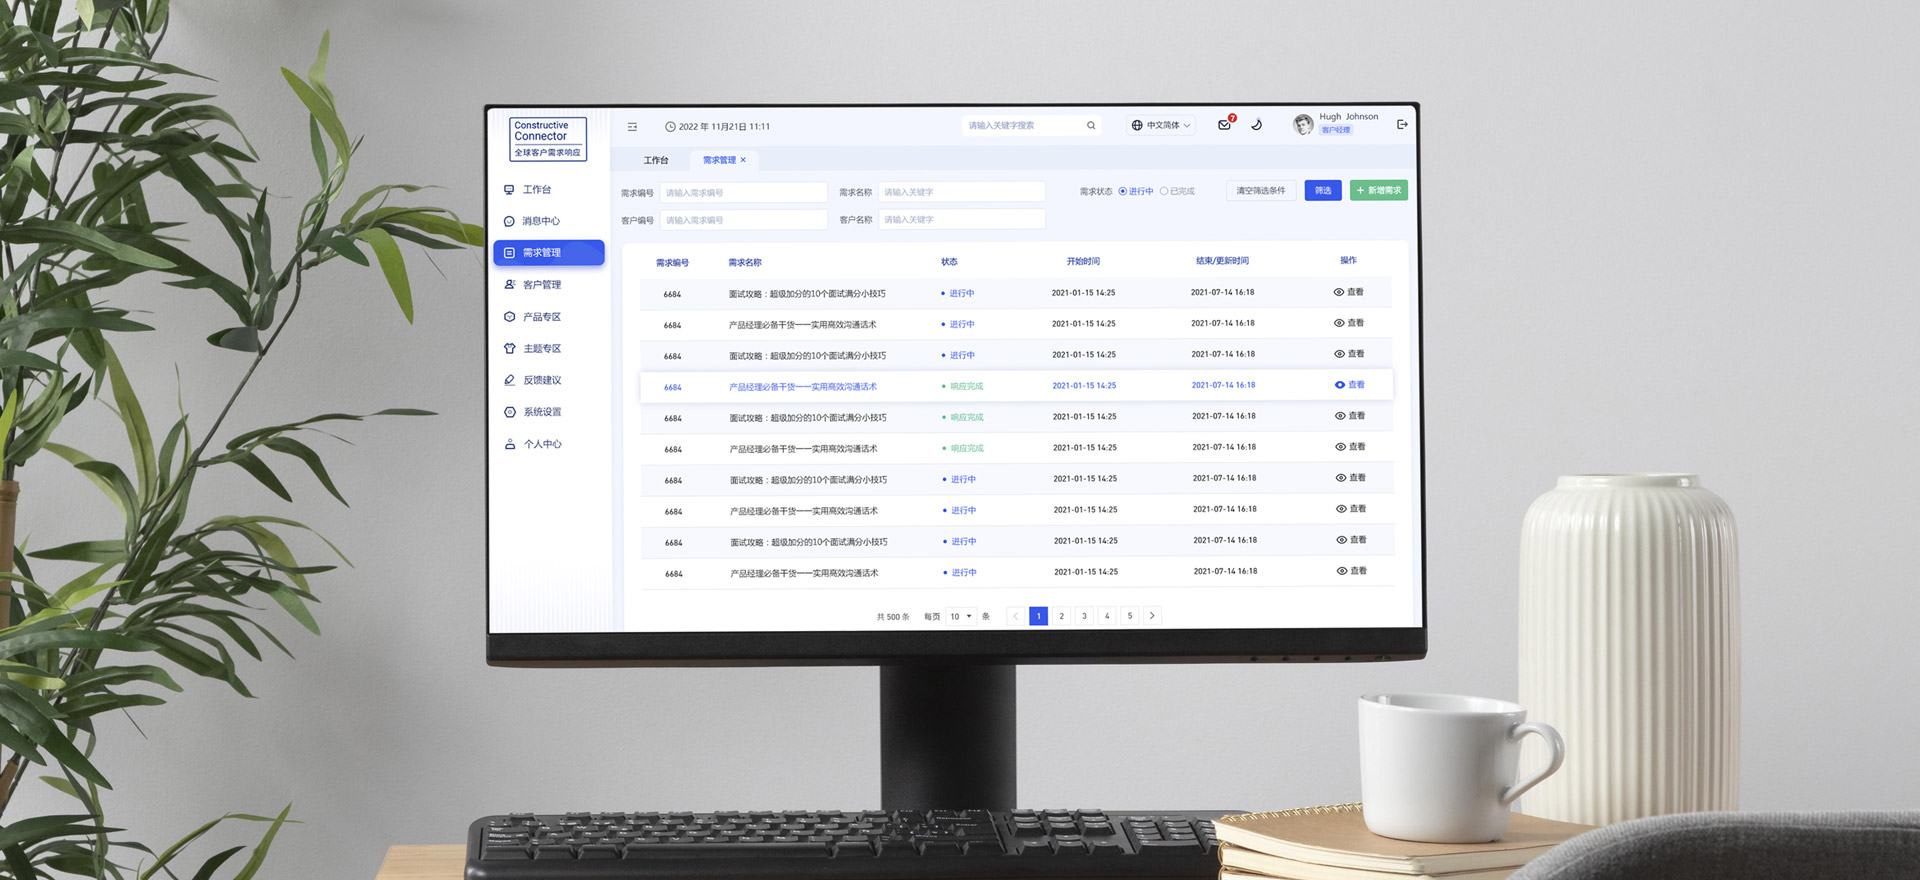The height and width of the screenshot is (880, 1920).
Task: Go to page 5 in pagination
Action: pyautogui.click(x=1130, y=616)
